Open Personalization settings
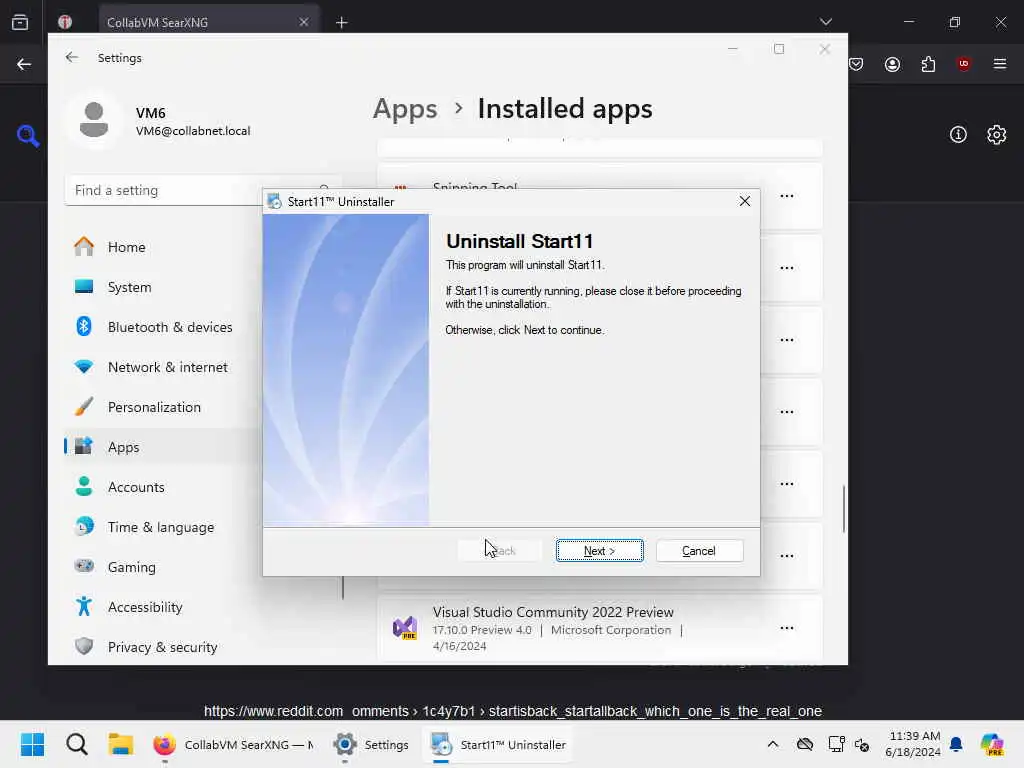The image size is (1024, 768). [163, 407]
